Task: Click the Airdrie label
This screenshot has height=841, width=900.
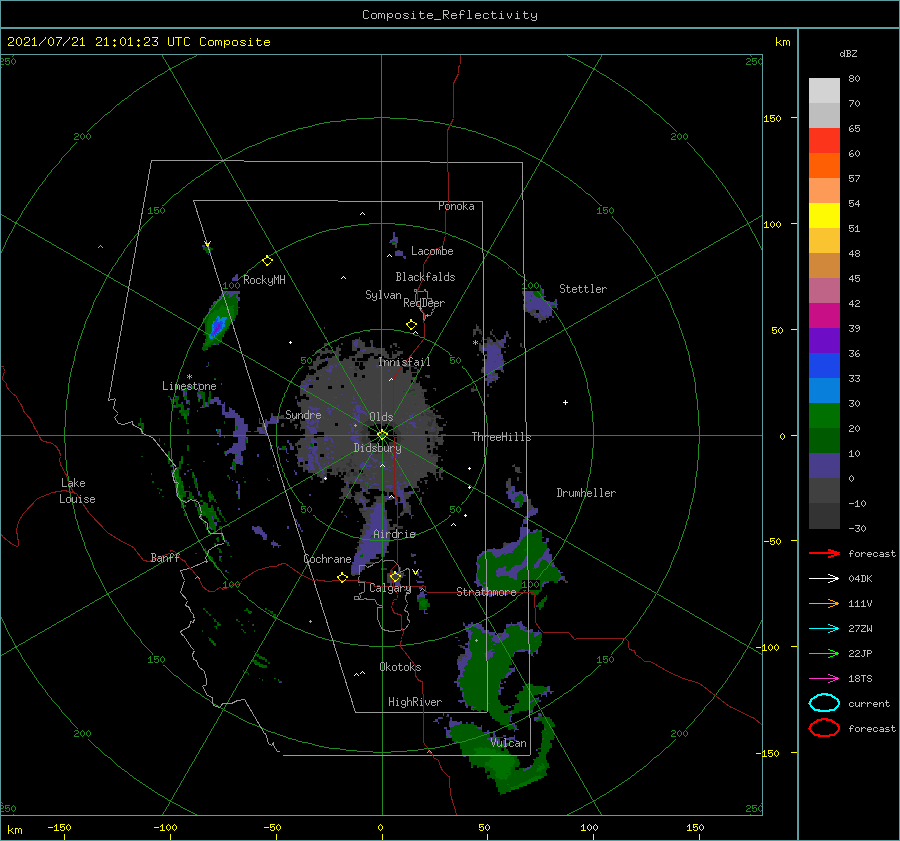Action: tap(394, 534)
